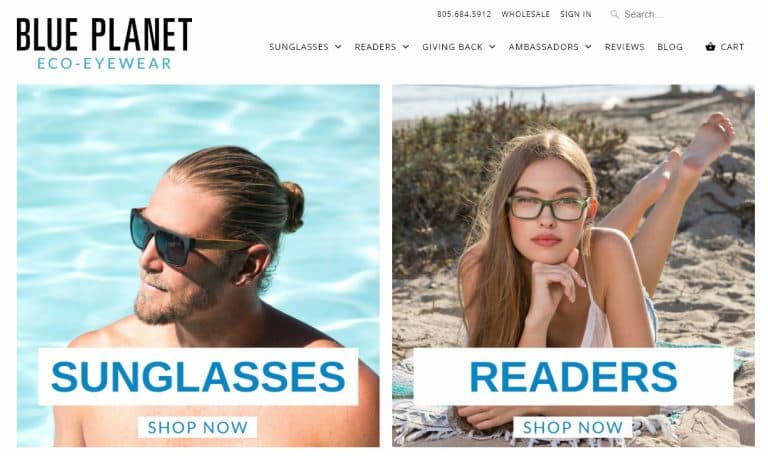768x456 pixels.
Task: Click the Blue Planet Eco-Eyewear logo
Action: pyautogui.click(x=104, y=44)
